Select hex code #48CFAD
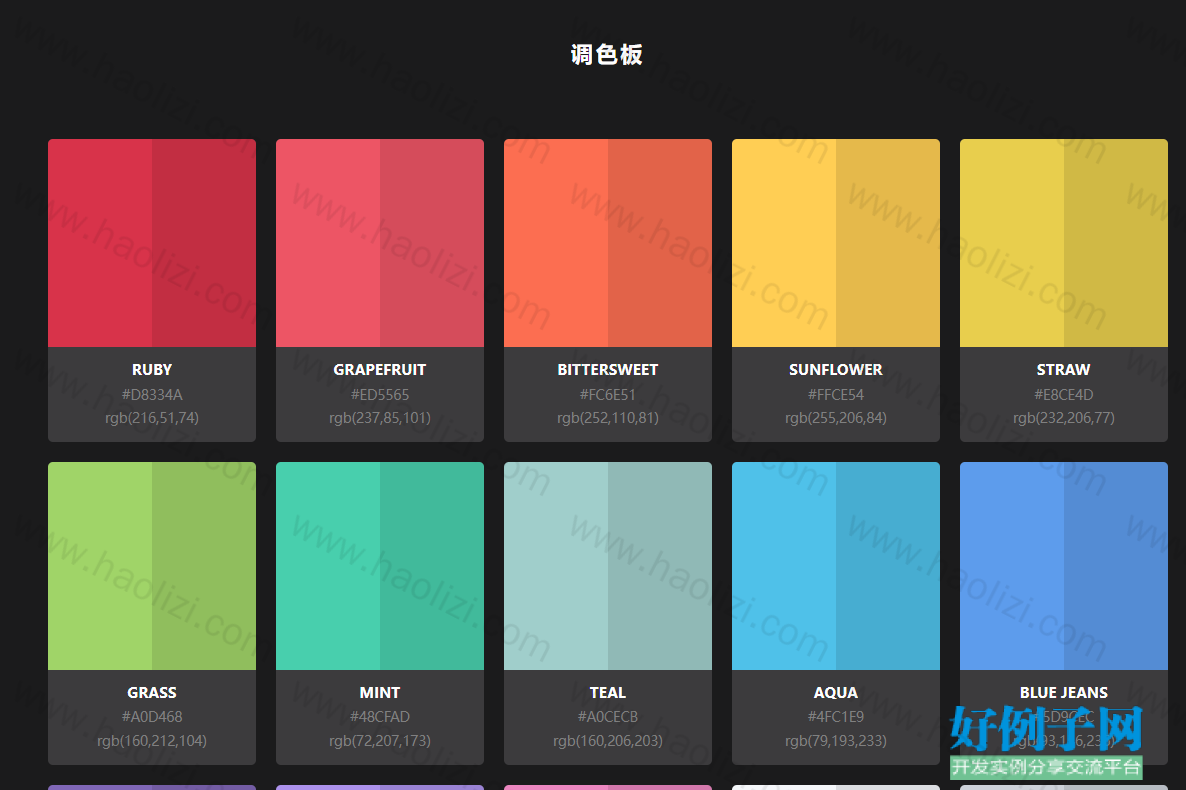This screenshot has height=790, width=1186. tap(380, 717)
